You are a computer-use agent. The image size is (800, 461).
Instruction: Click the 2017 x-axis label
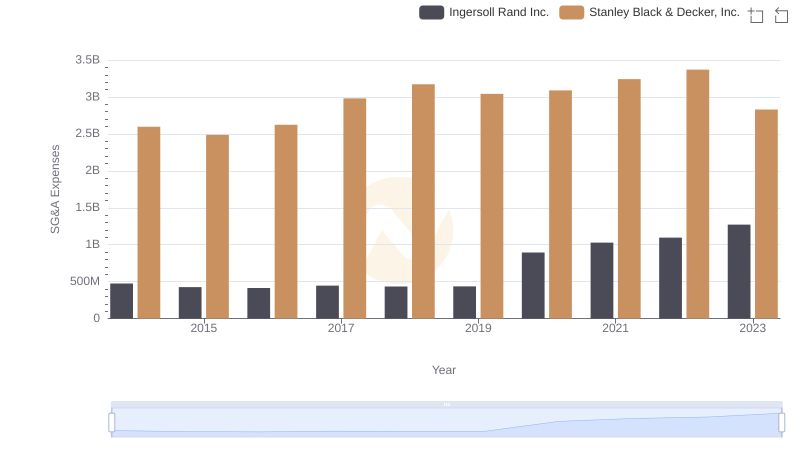[341, 328]
